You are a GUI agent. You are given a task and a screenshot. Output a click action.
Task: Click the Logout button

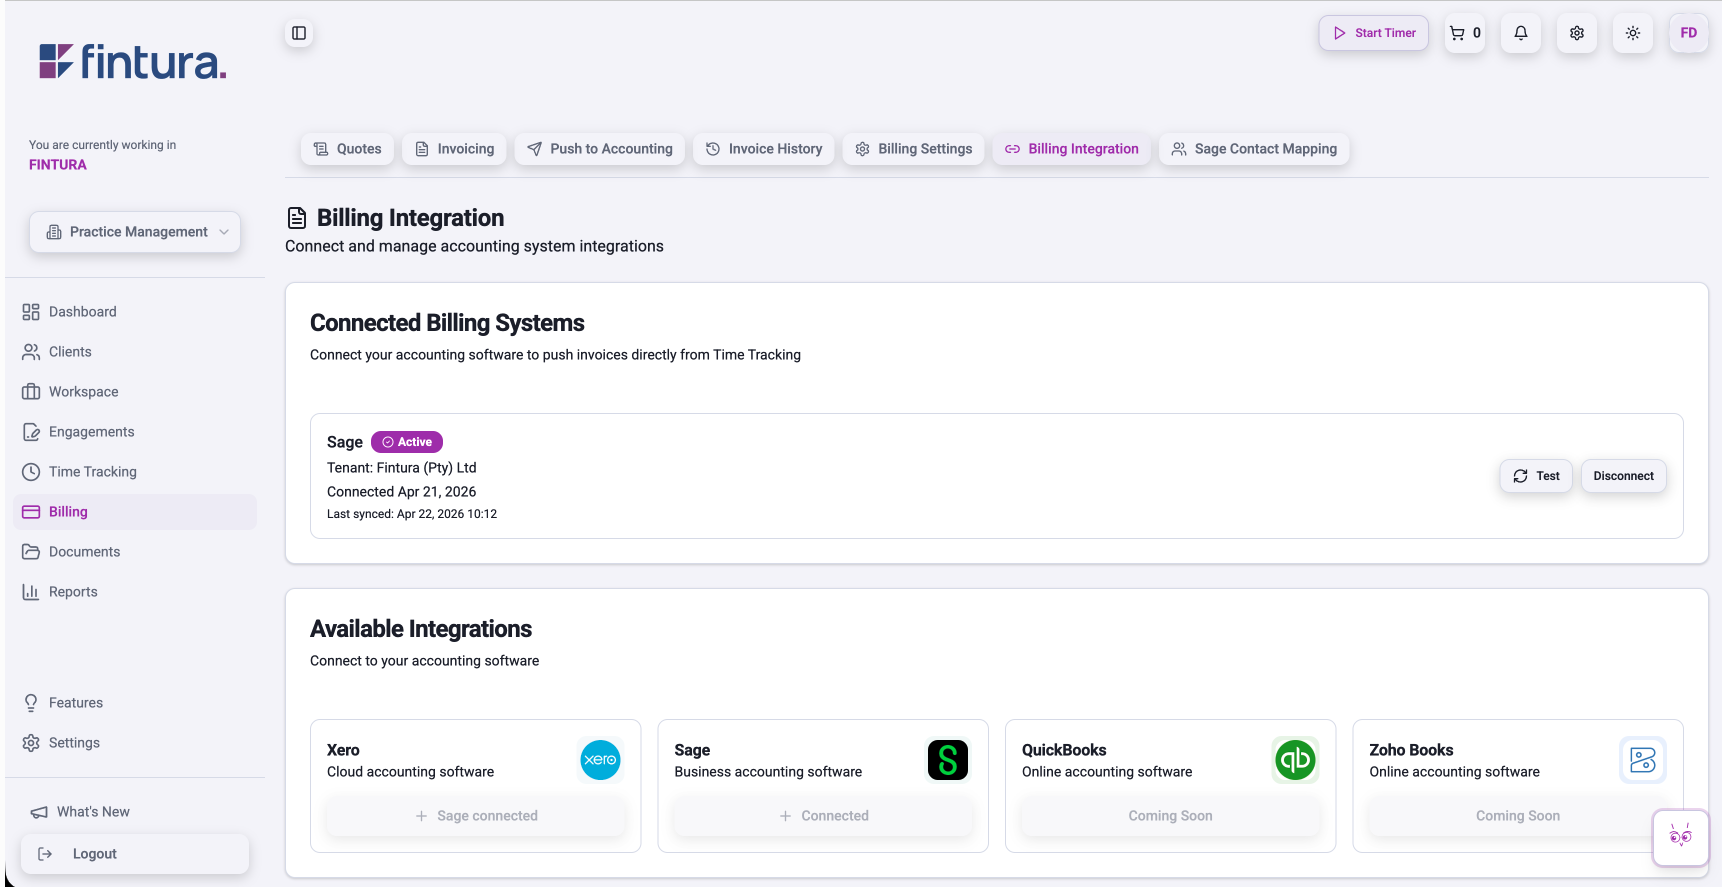[x=135, y=854]
